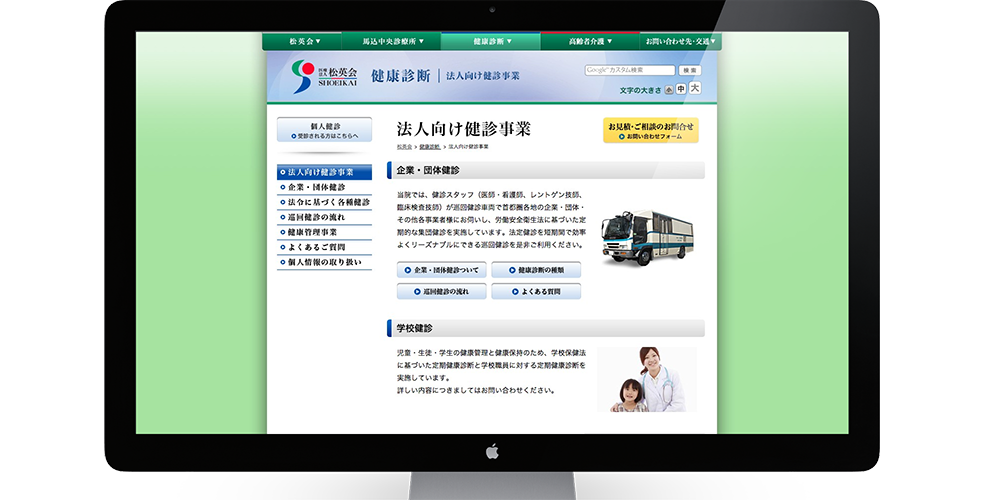Open the 個人健診 banner button
Screen dimensions: 1000x500
(x=325, y=130)
